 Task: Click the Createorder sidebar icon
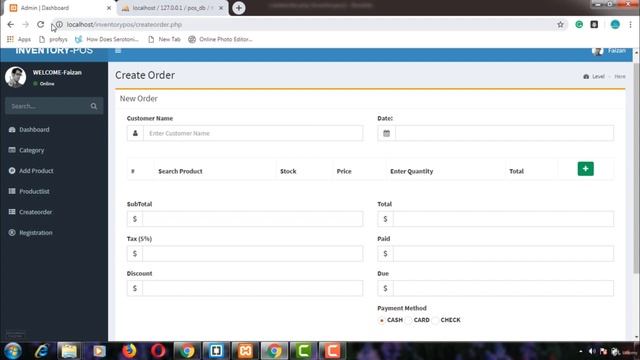pyautogui.click(x=12, y=212)
